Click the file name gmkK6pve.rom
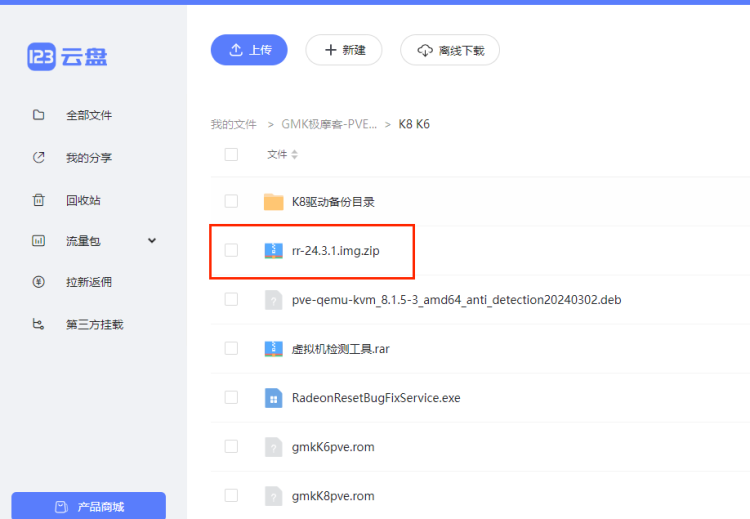Screen dimensions: 750x519 (333, 447)
